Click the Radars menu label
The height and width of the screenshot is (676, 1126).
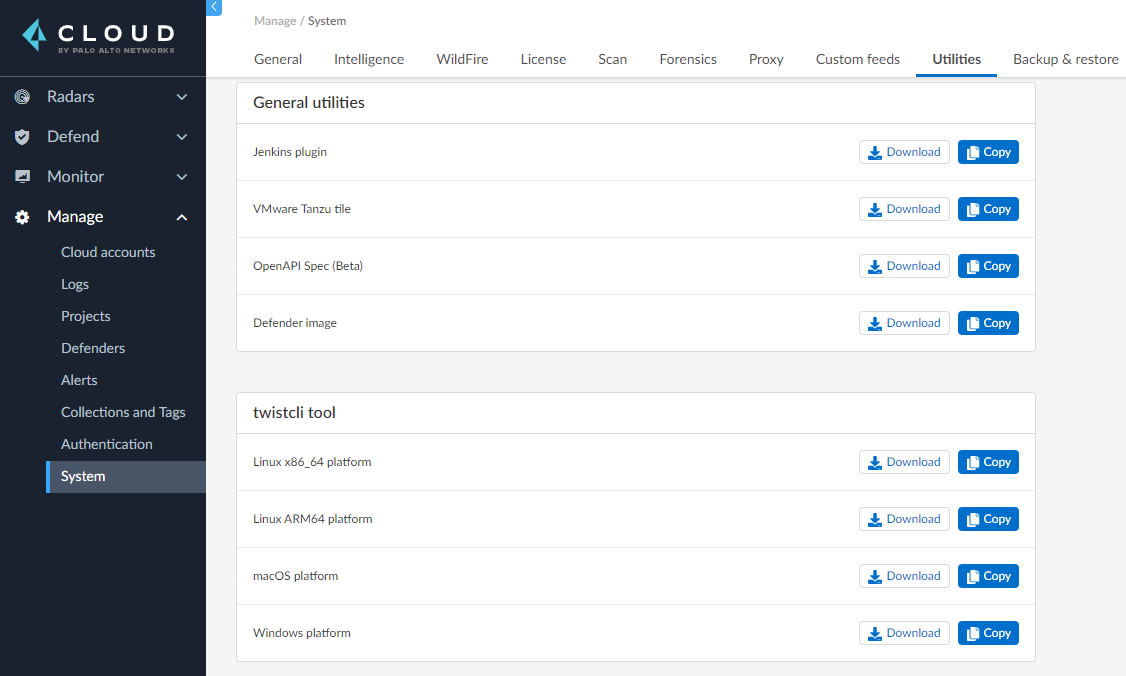coord(70,96)
